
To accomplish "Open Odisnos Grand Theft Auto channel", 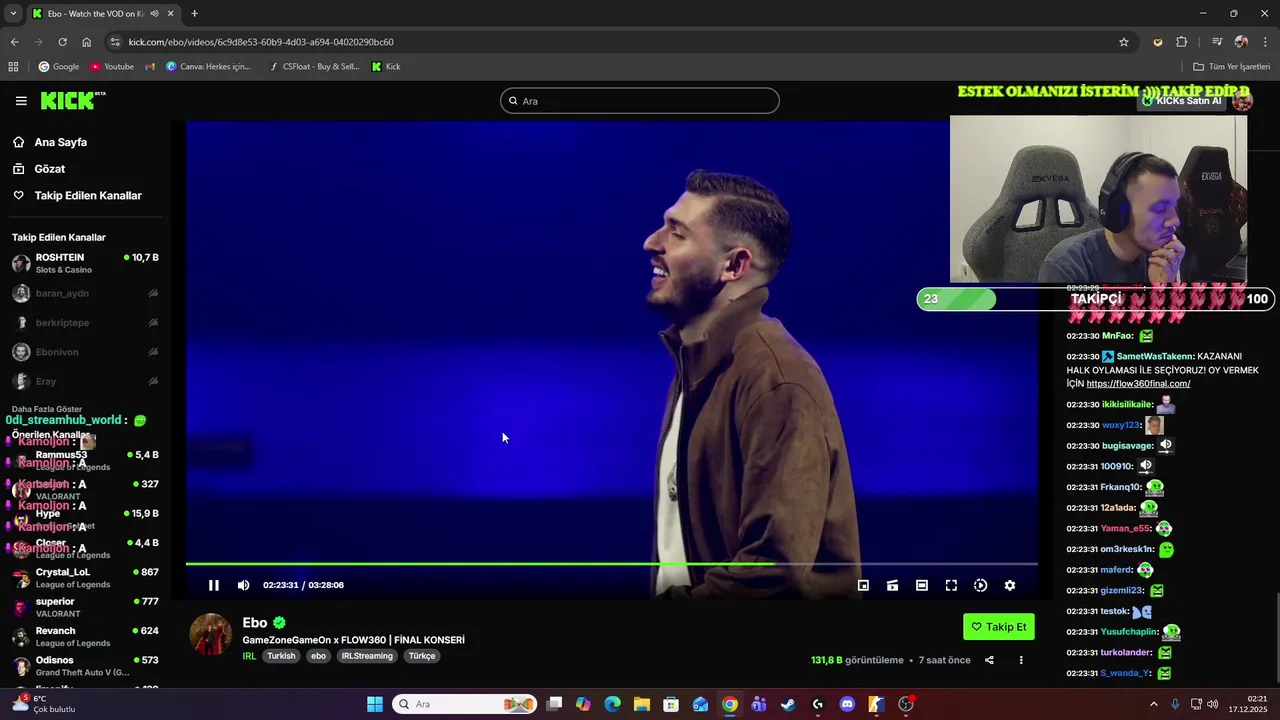I will pyautogui.click(x=85, y=666).
